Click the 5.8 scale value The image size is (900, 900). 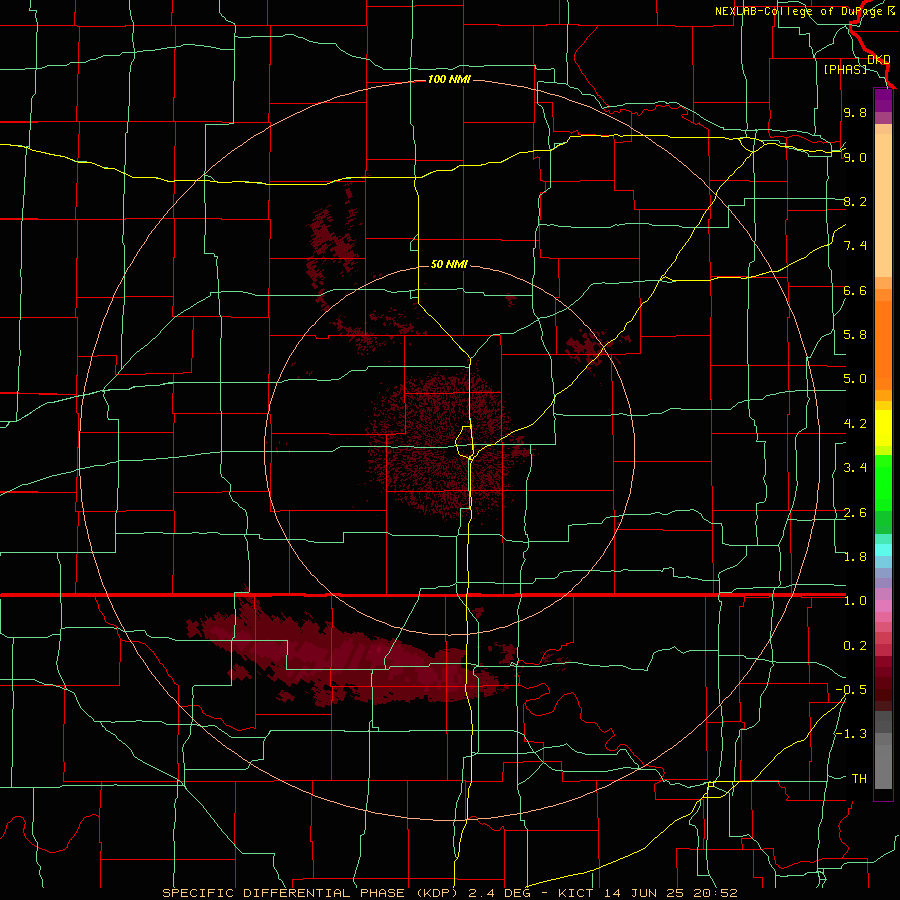tap(855, 335)
